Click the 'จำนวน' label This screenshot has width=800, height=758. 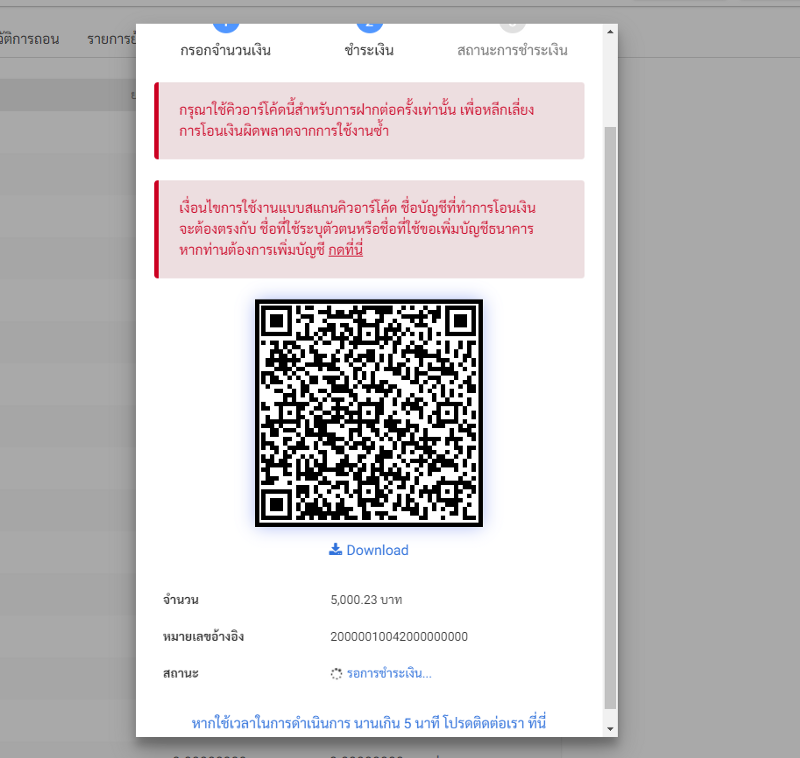point(181,600)
